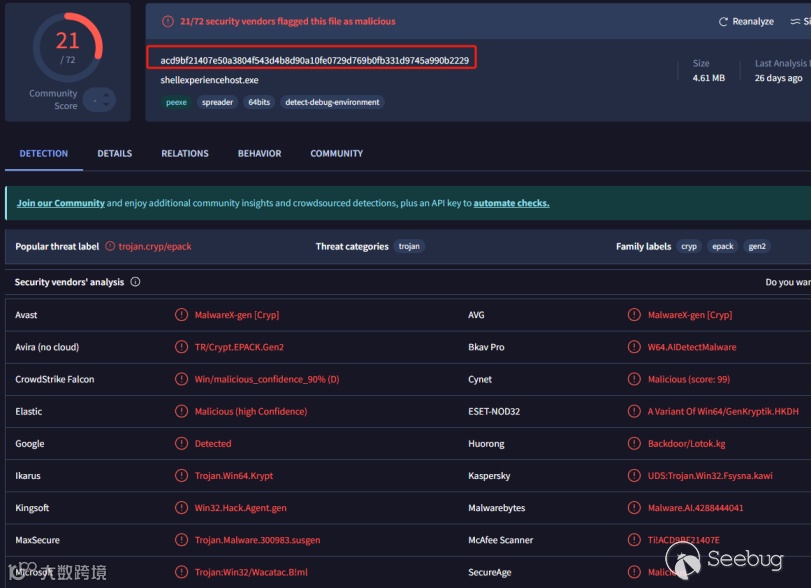Click the Malicious (score: 99) result
Image resolution: width=812 pixels, height=588 pixels.
coord(689,379)
